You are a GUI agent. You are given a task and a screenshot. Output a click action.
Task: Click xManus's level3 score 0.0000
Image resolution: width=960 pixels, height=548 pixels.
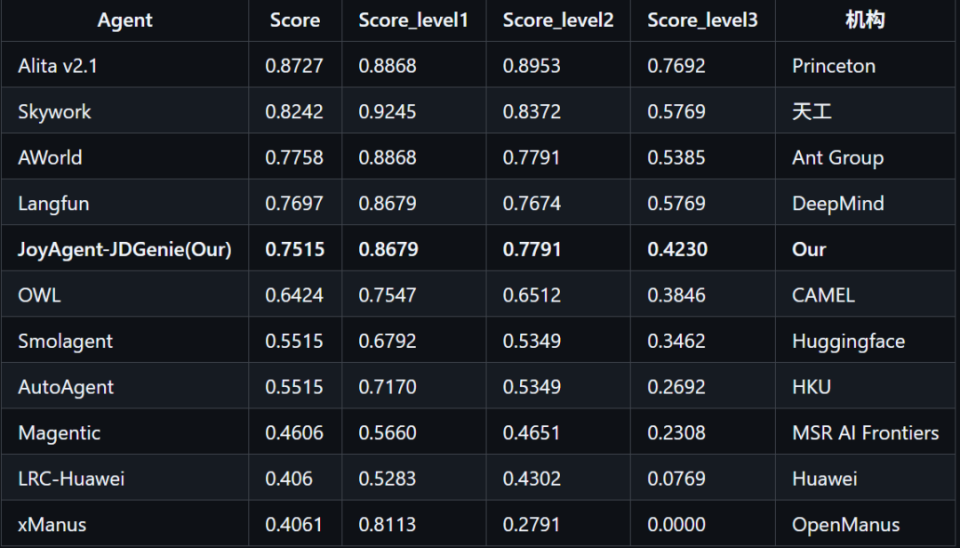[x=677, y=525]
